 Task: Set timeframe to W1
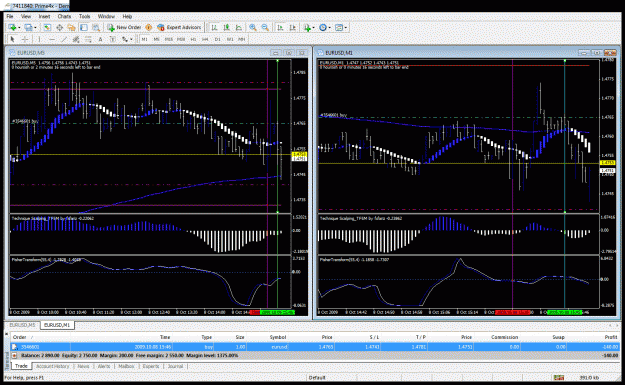[x=230, y=39]
